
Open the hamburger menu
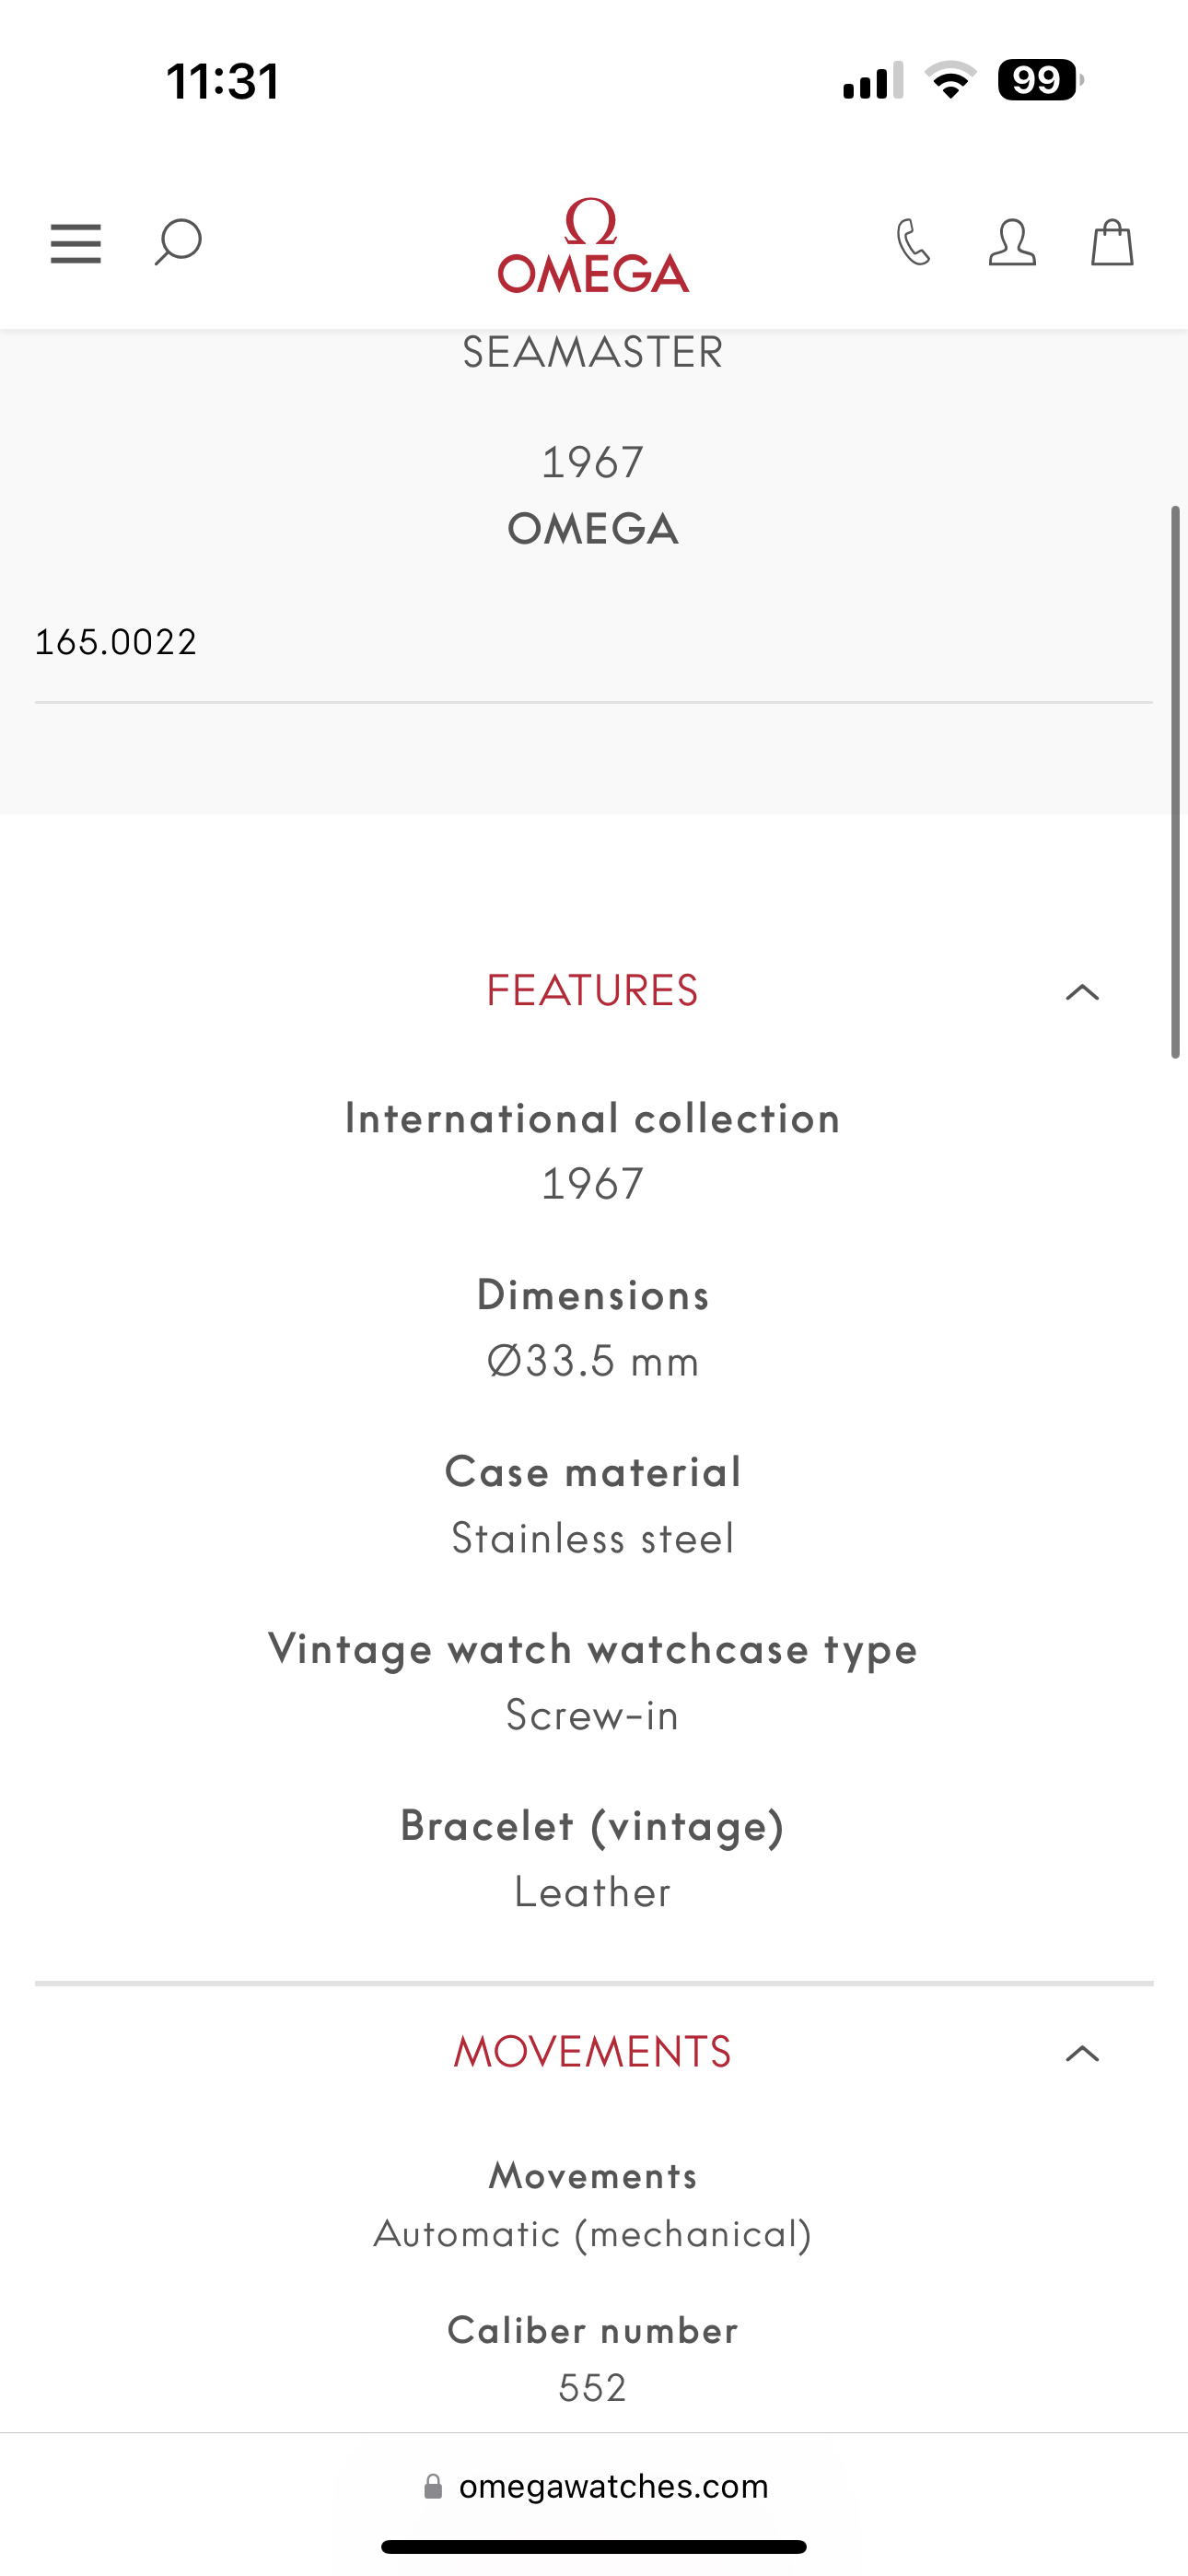(x=76, y=243)
